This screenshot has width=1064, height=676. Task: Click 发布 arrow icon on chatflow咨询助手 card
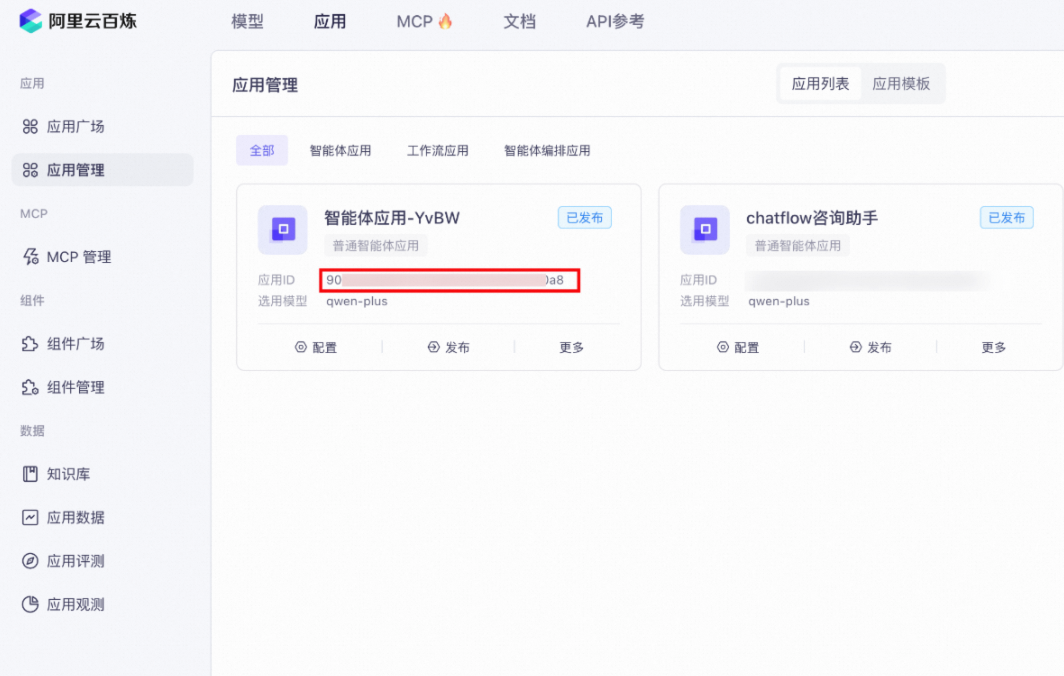point(856,348)
